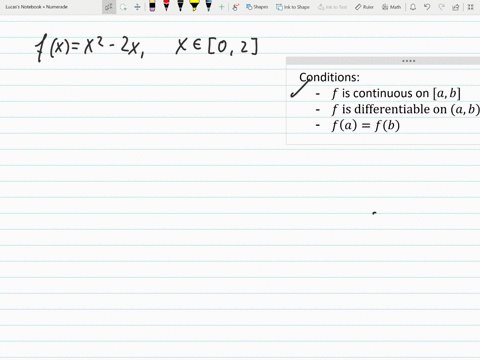Undo the last stroke
The image size is (480, 360).
click(427, 7)
